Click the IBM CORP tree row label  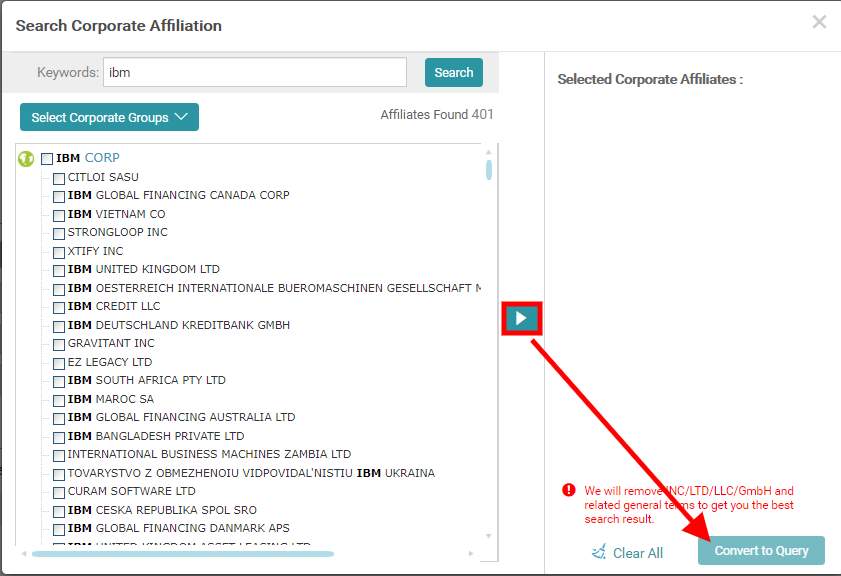point(88,158)
